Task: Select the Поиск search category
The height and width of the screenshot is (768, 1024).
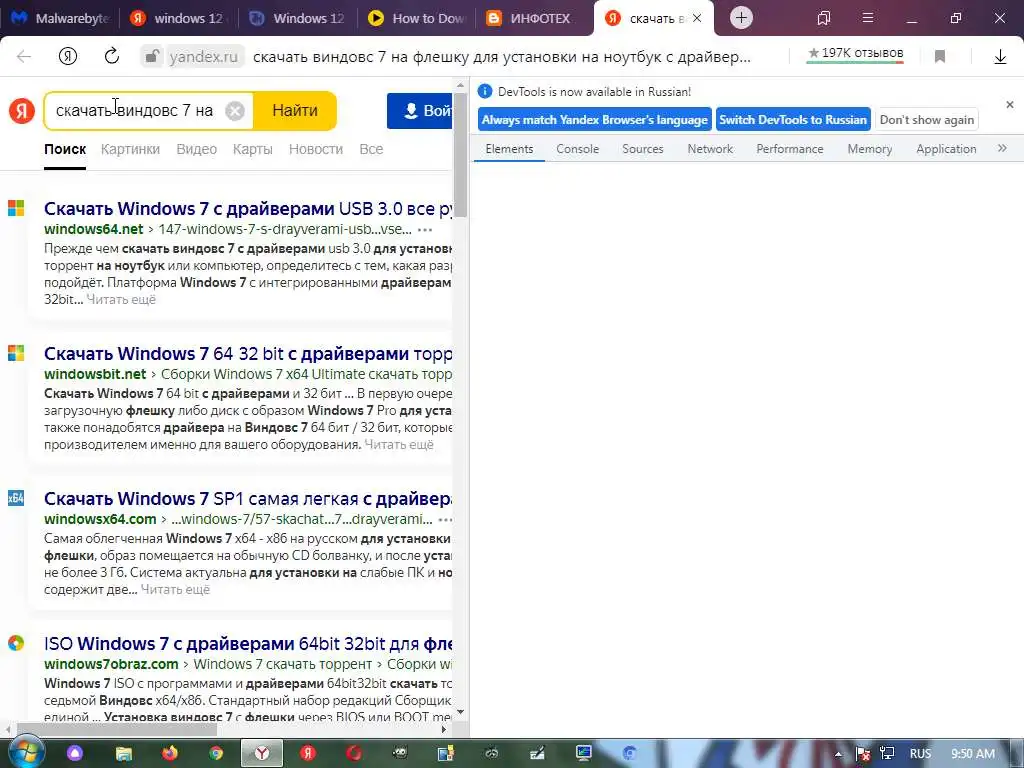Action: point(65,149)
